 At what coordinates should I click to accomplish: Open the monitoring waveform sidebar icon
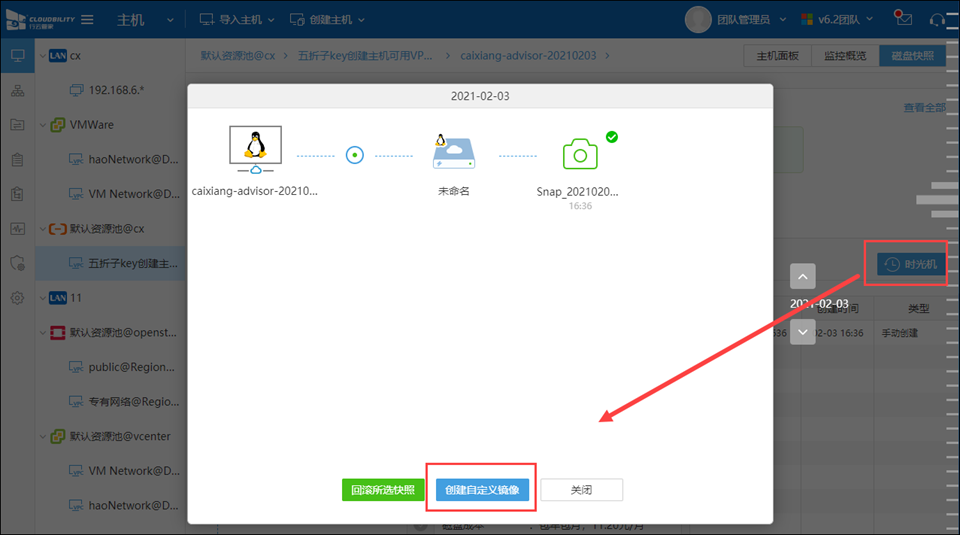point(18,229)
